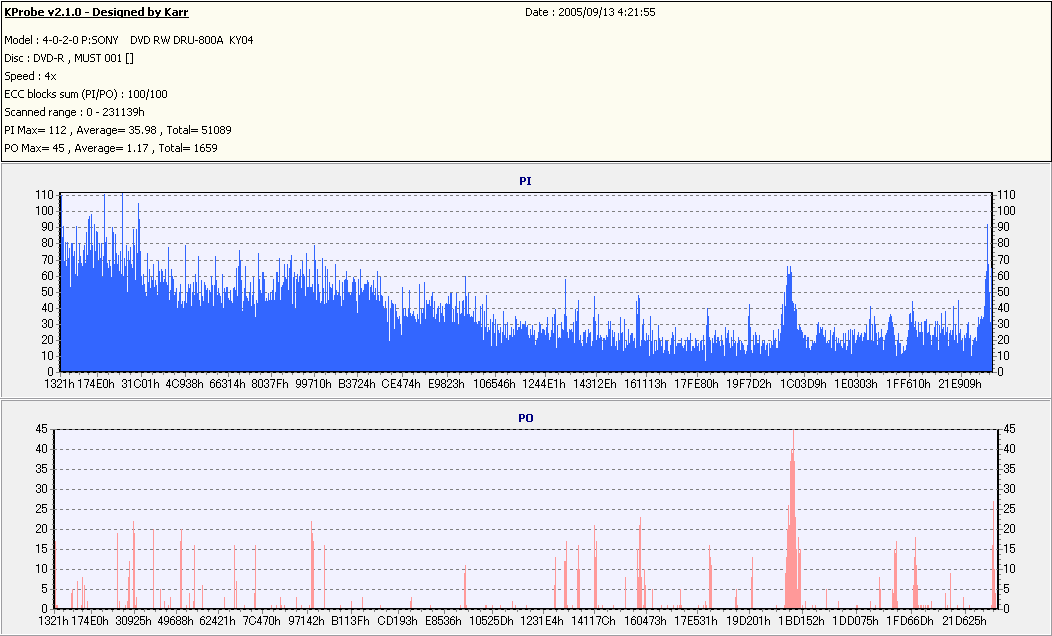Click the '10525Dh' label on PO axis
1052x636 pixels.
pos(491,621)
